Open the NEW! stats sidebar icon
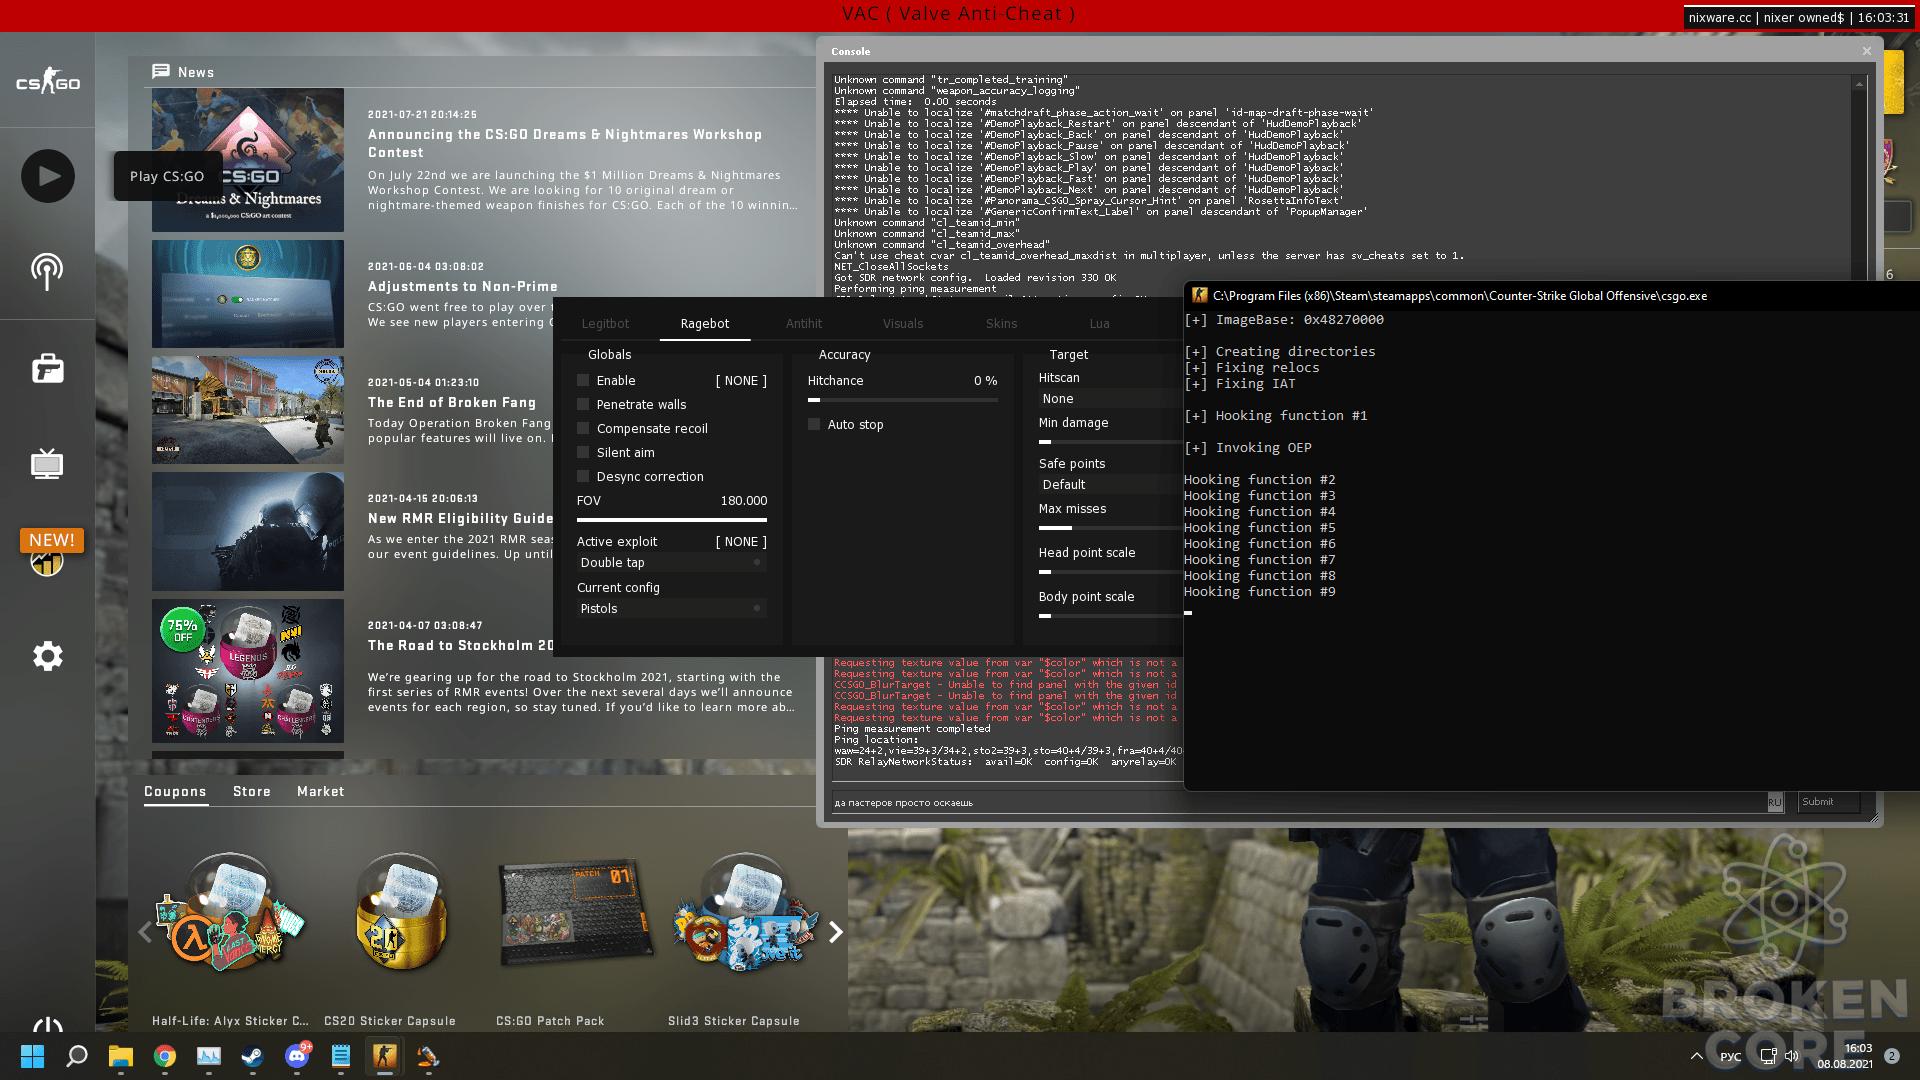Screen dimensions: 1920x1080 tap(48, 553)
